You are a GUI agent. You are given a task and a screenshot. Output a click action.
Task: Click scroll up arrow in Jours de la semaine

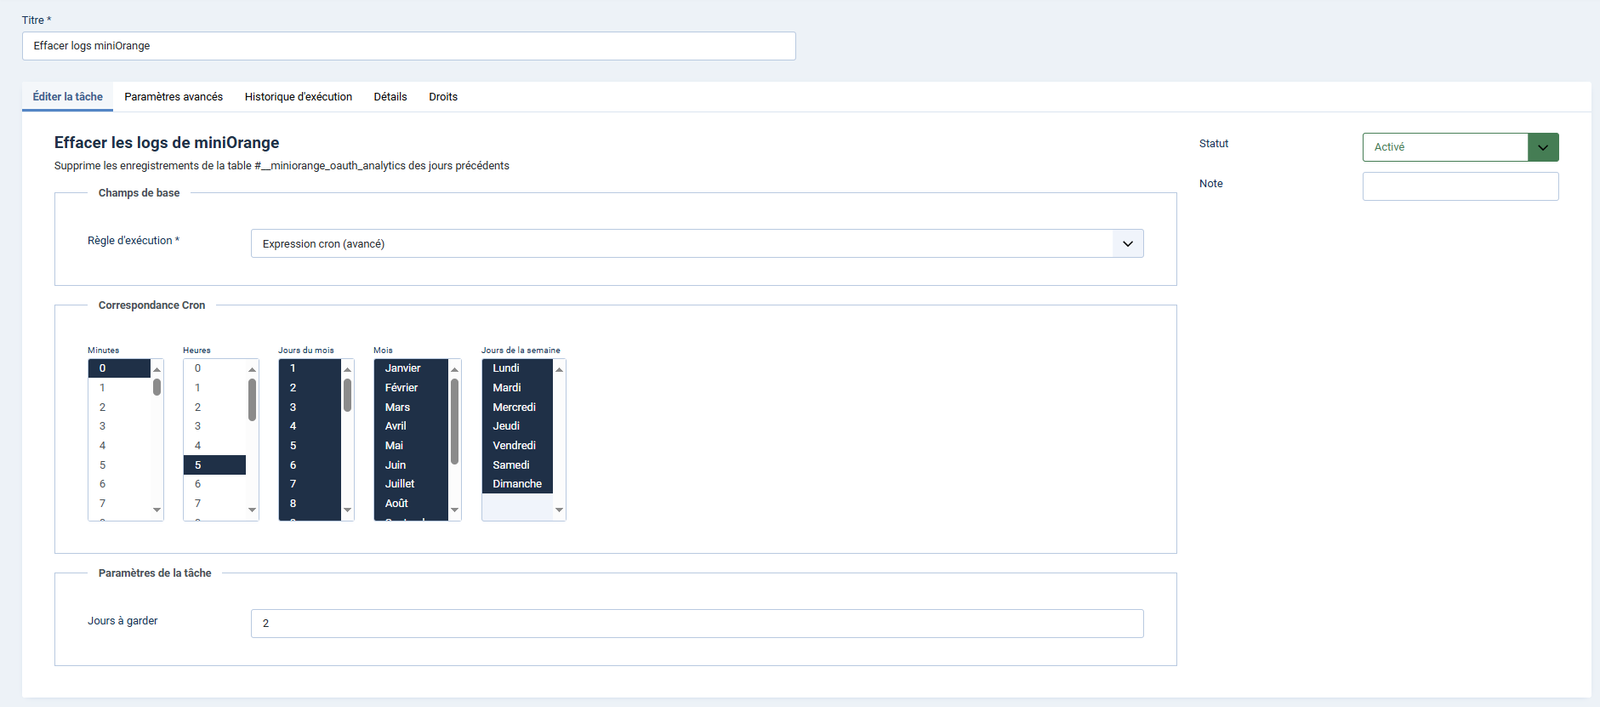559,369
